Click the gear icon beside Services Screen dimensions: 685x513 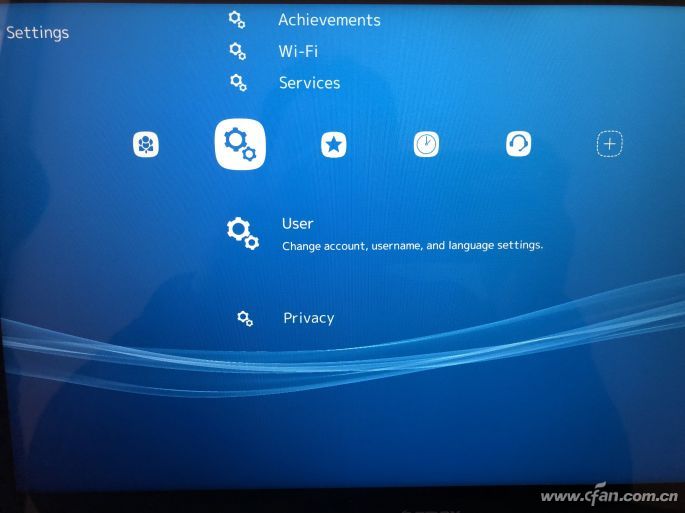click(239, 83)
